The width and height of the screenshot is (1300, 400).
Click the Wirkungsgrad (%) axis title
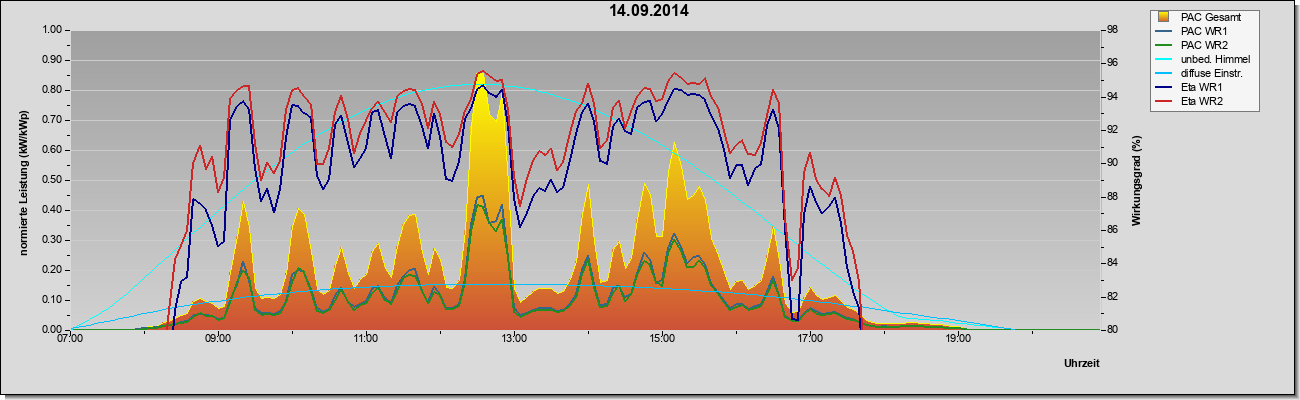(1136, 180)
